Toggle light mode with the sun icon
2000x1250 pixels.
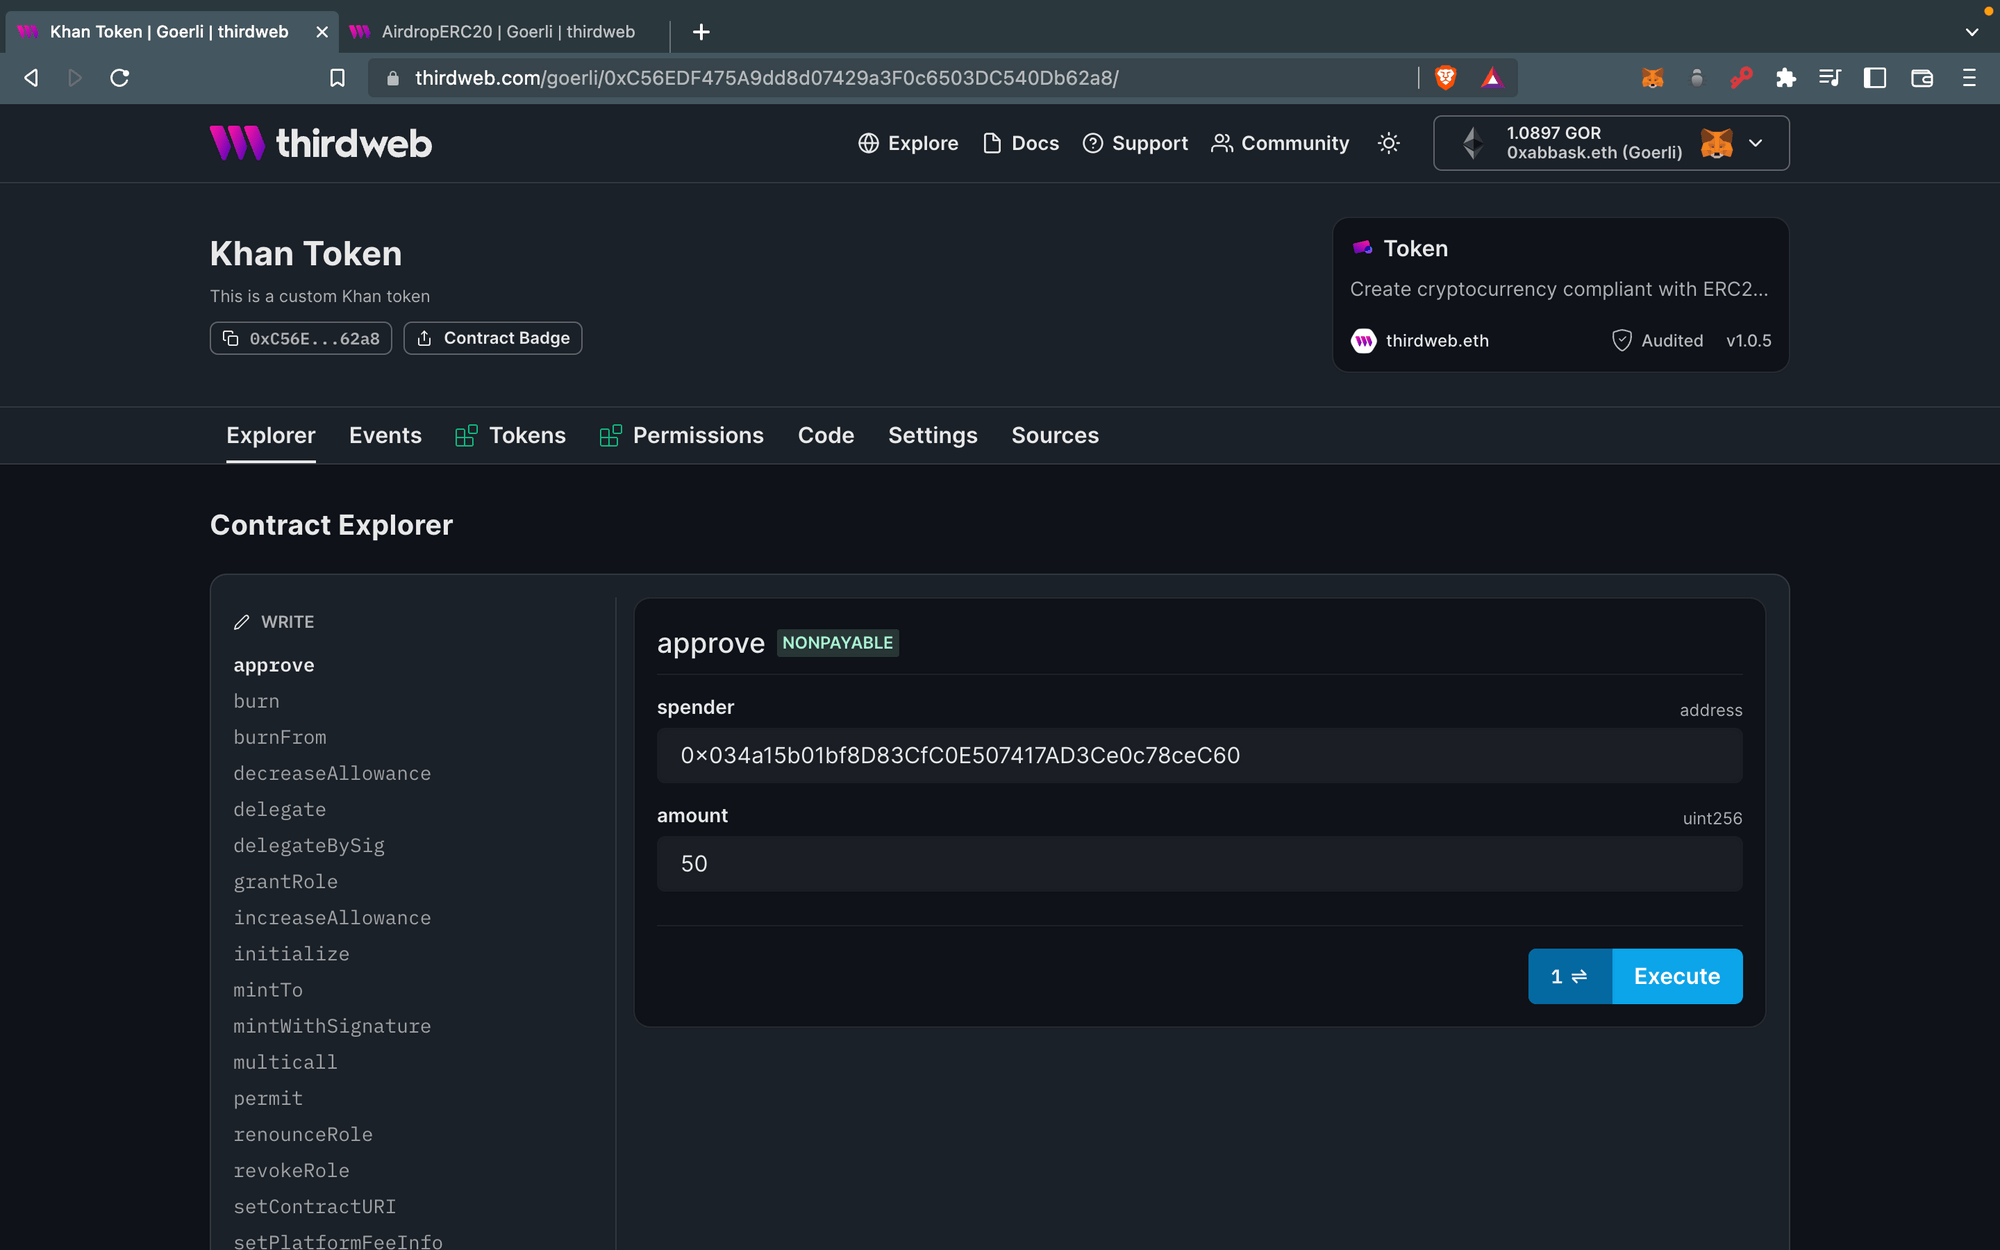1388,143
